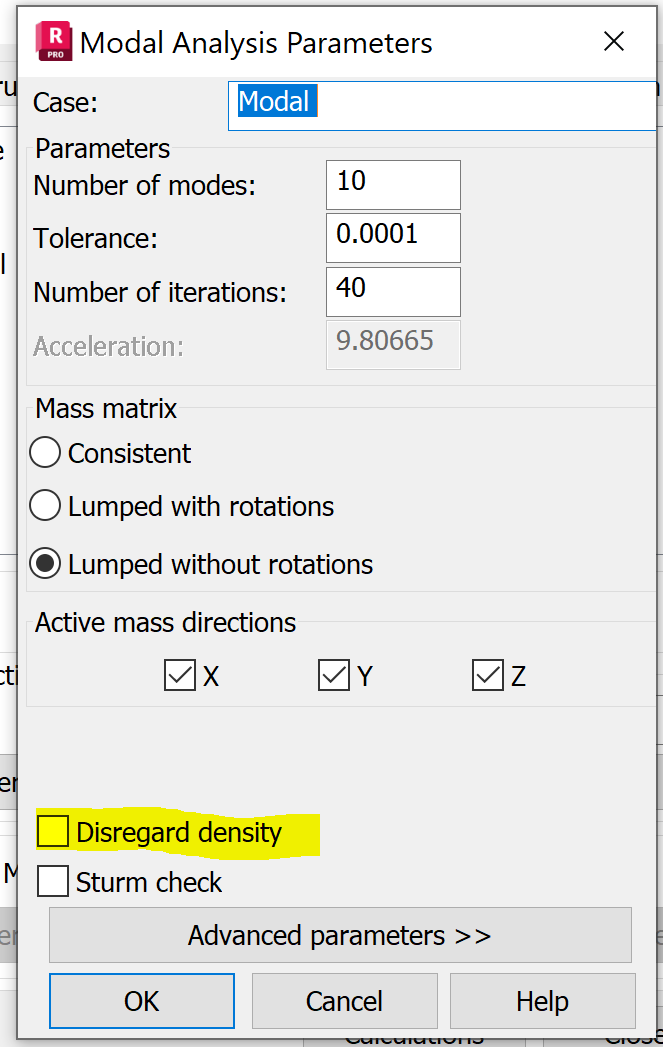Screen dimensions: 663x1047
Task: Modify the Number of iterations field
Action: coord(393,292)
